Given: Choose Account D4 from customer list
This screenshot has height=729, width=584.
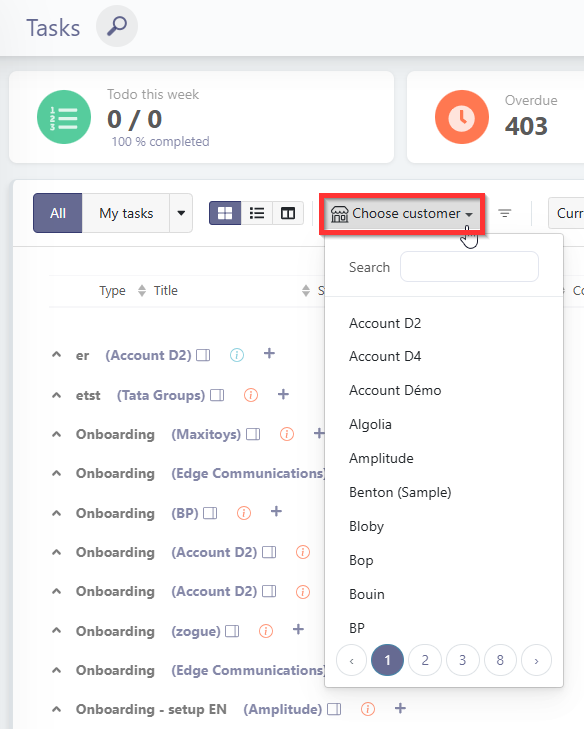Looking at the screenshot, I should tap(385, 357).
